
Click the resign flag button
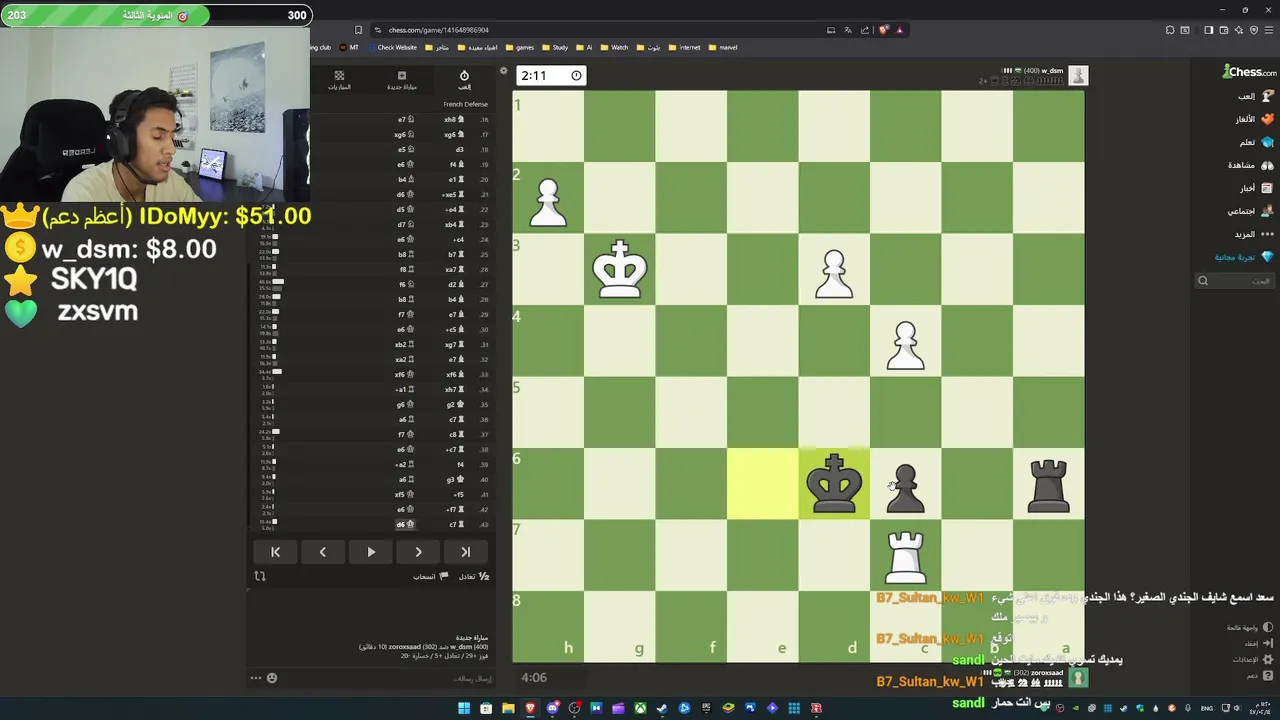pyautogui.click(x=430, y=576)
